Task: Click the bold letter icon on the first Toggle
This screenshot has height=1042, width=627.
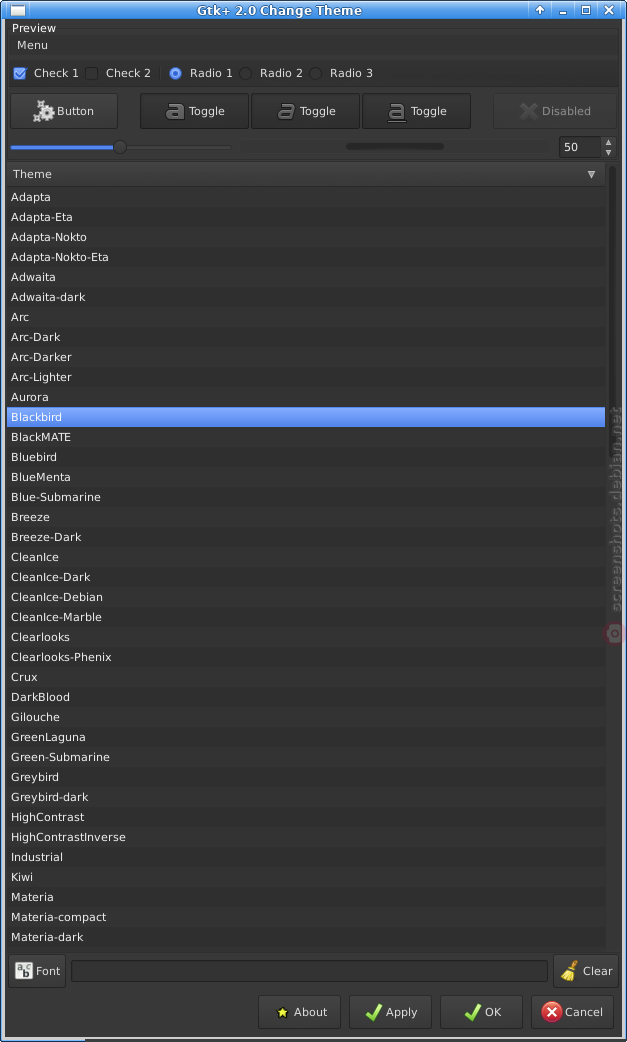Action: pos(175,111)
